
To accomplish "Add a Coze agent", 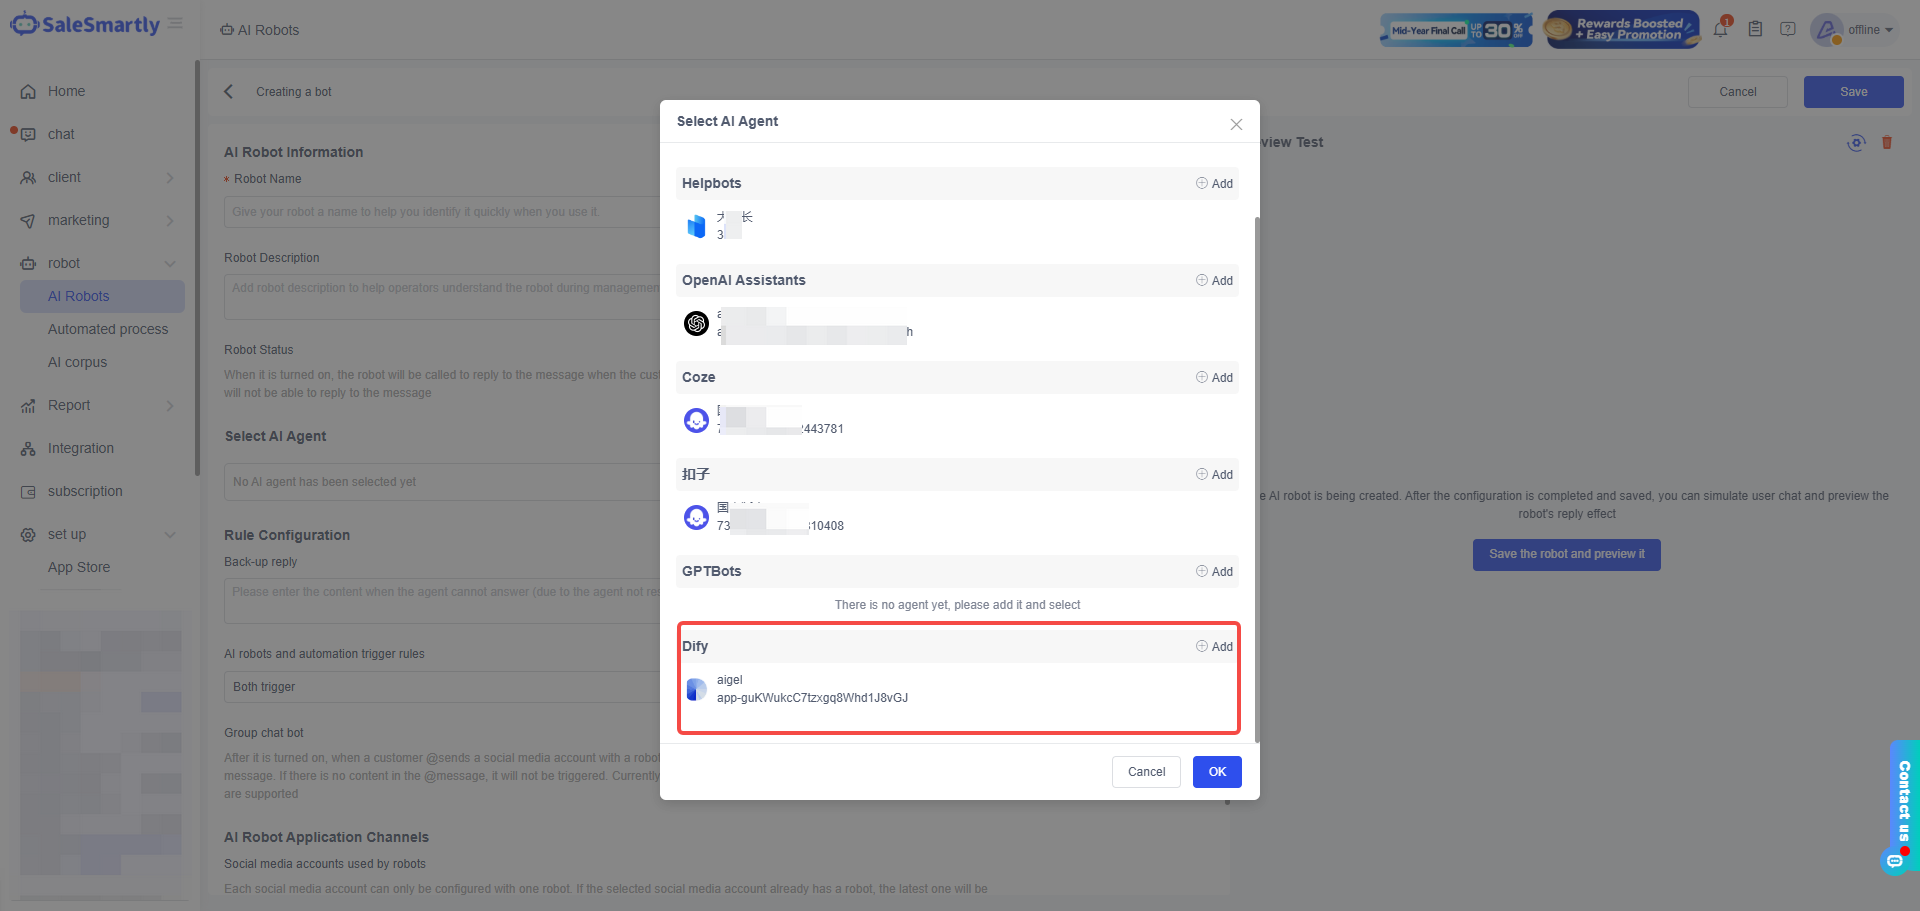I will 1214,378.
